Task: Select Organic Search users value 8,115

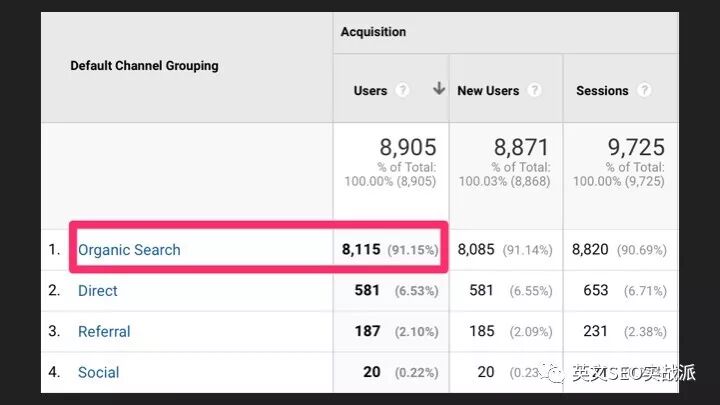Action: [361, 249]
